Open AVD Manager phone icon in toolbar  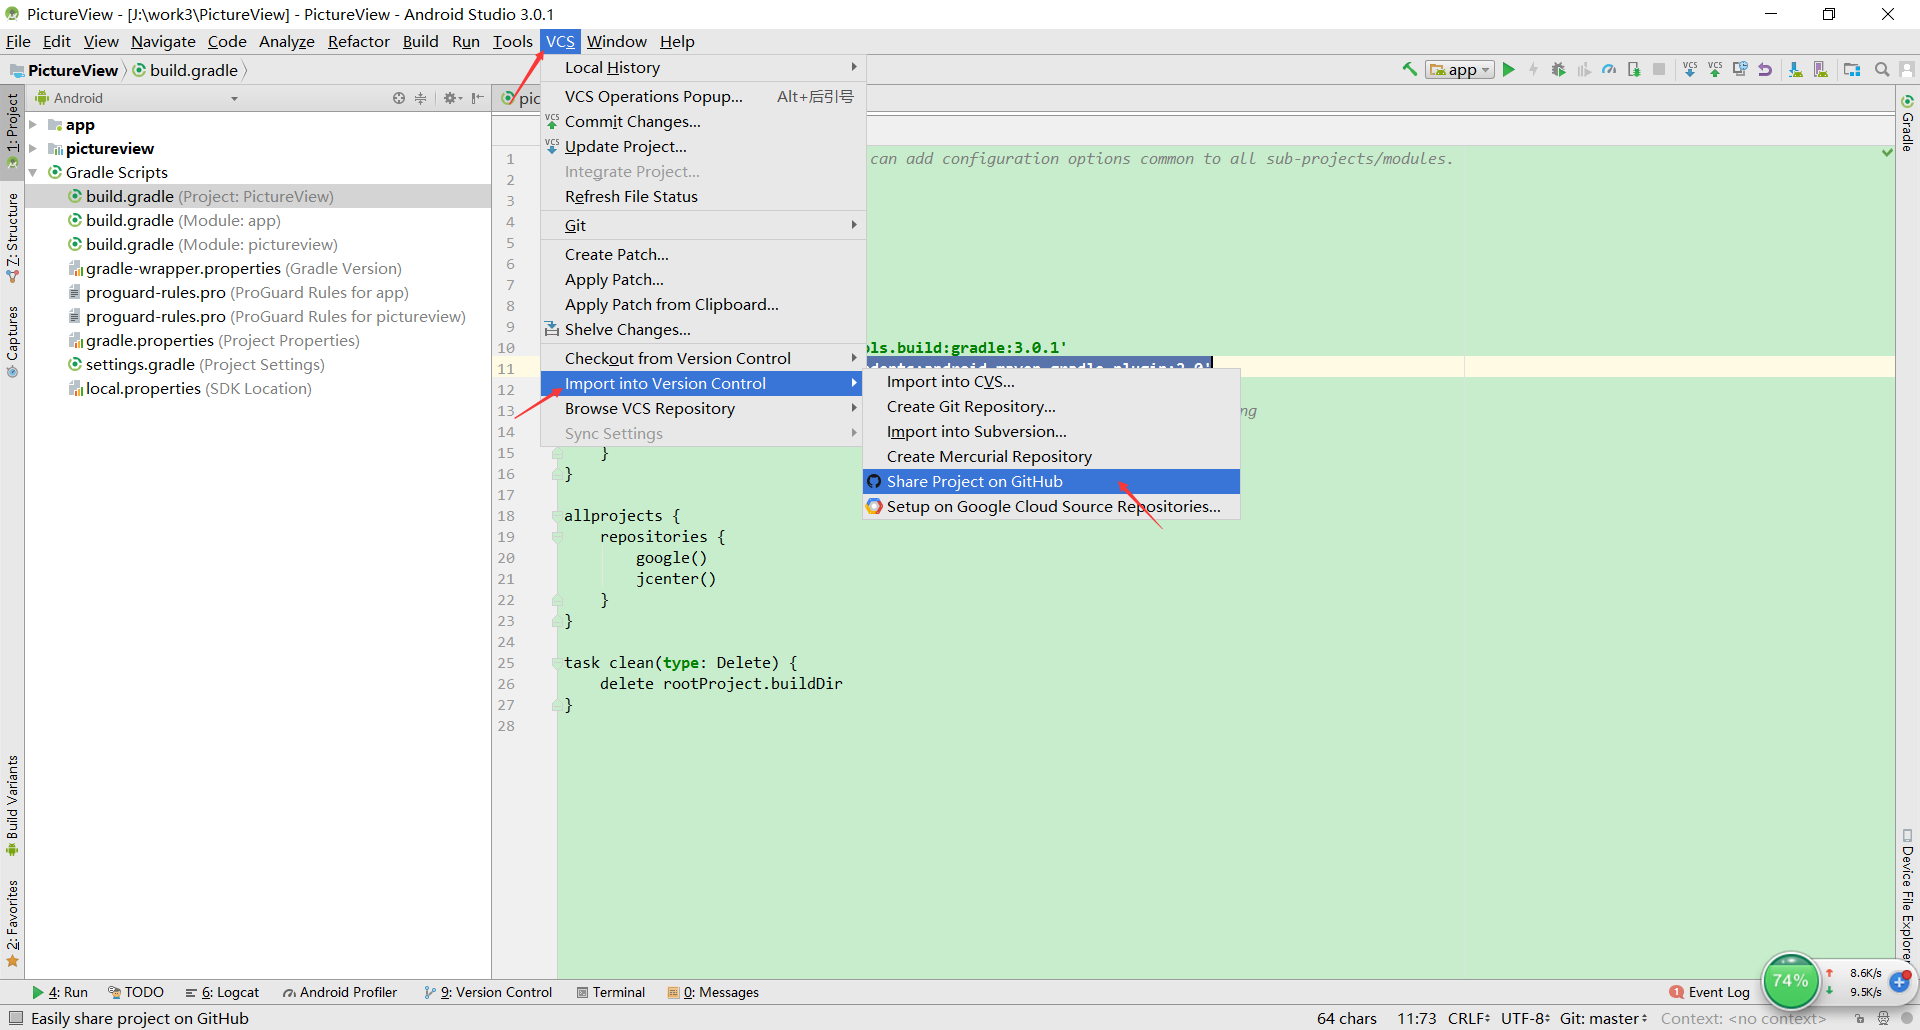click(1821, 69)
